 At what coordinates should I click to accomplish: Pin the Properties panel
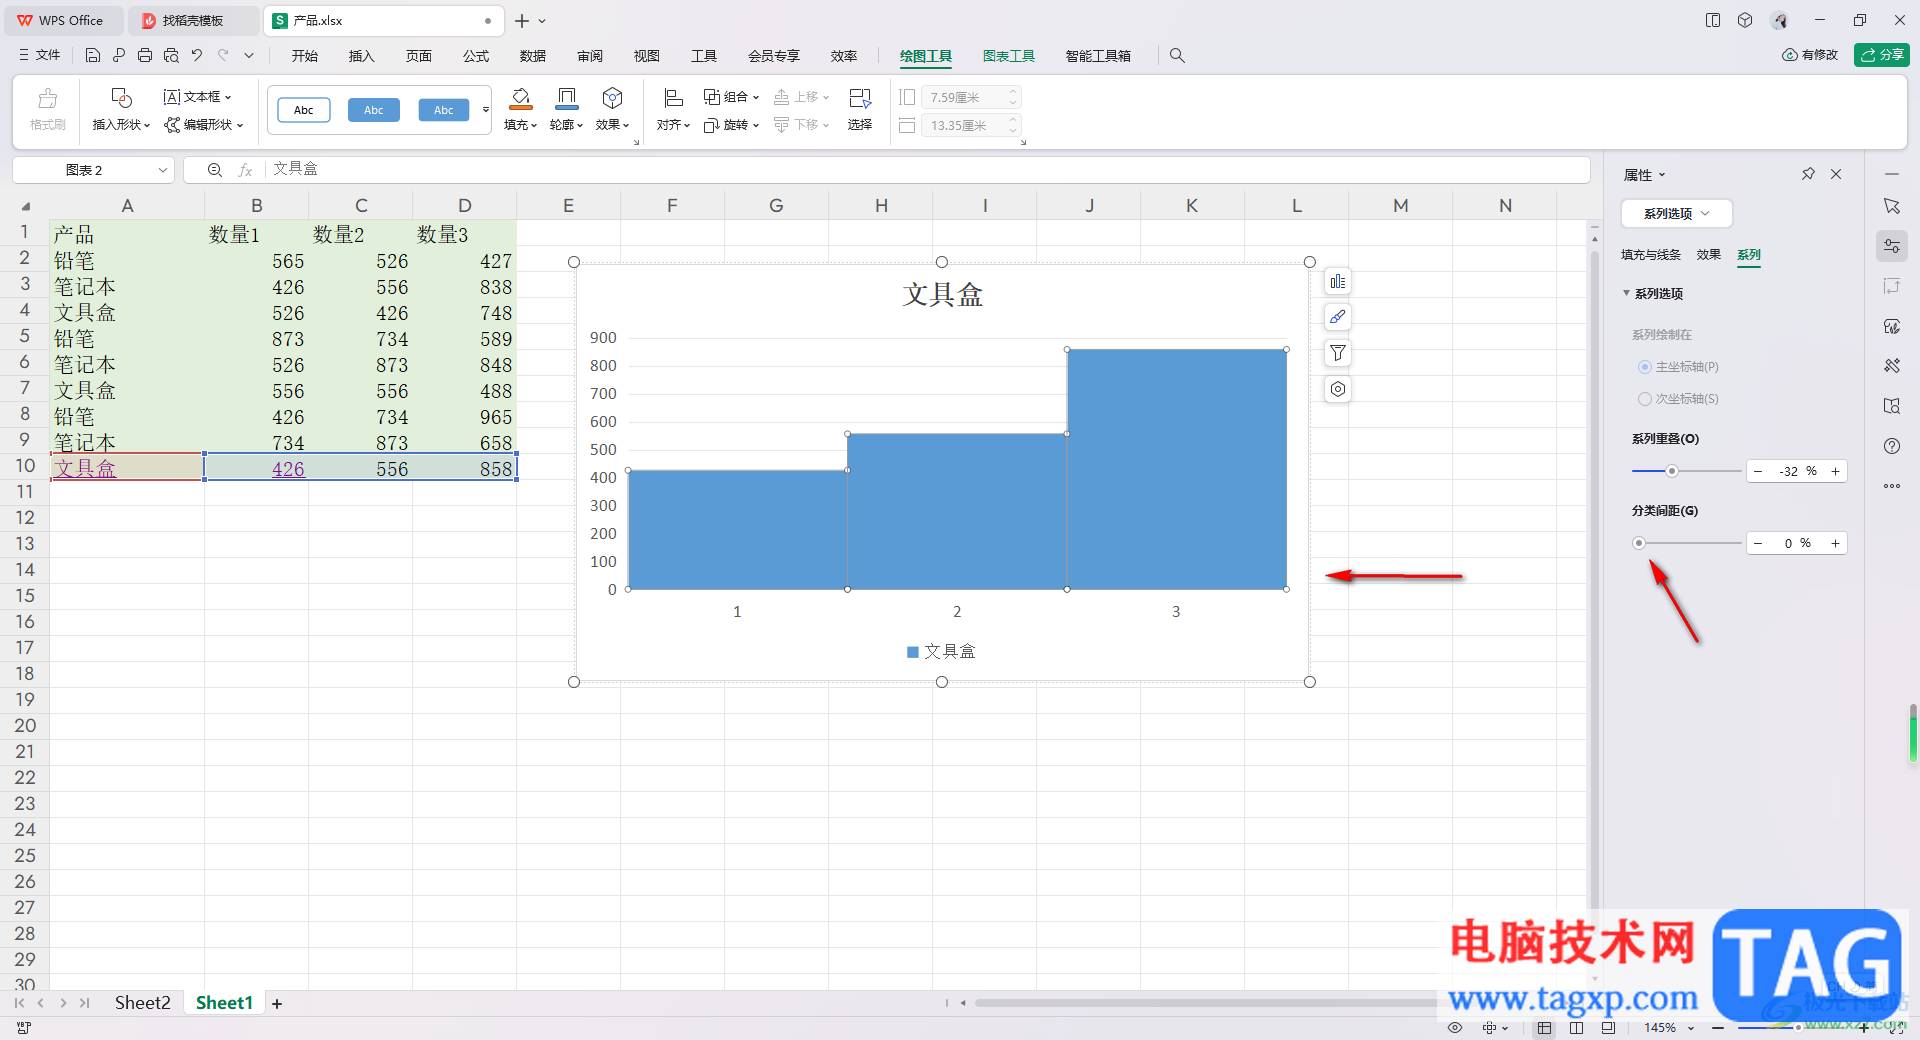(1808, 174)
